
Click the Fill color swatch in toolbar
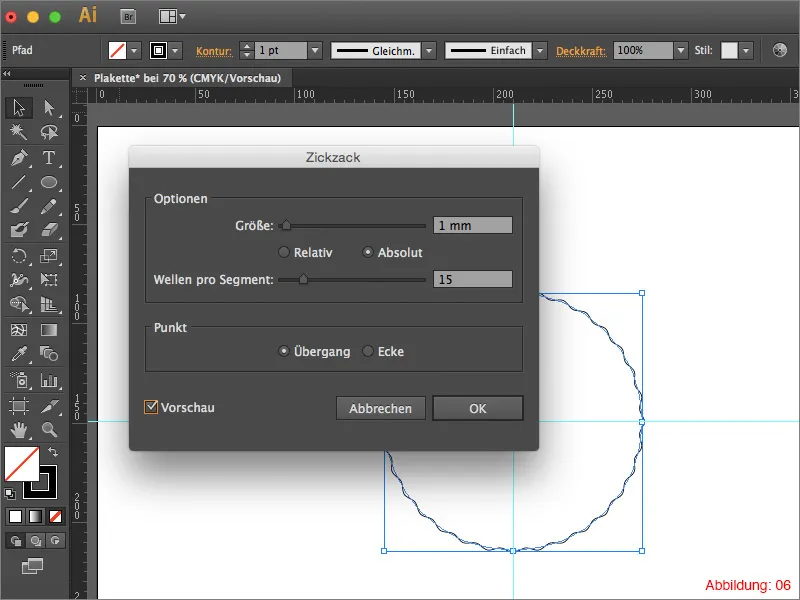click(22, 464)
